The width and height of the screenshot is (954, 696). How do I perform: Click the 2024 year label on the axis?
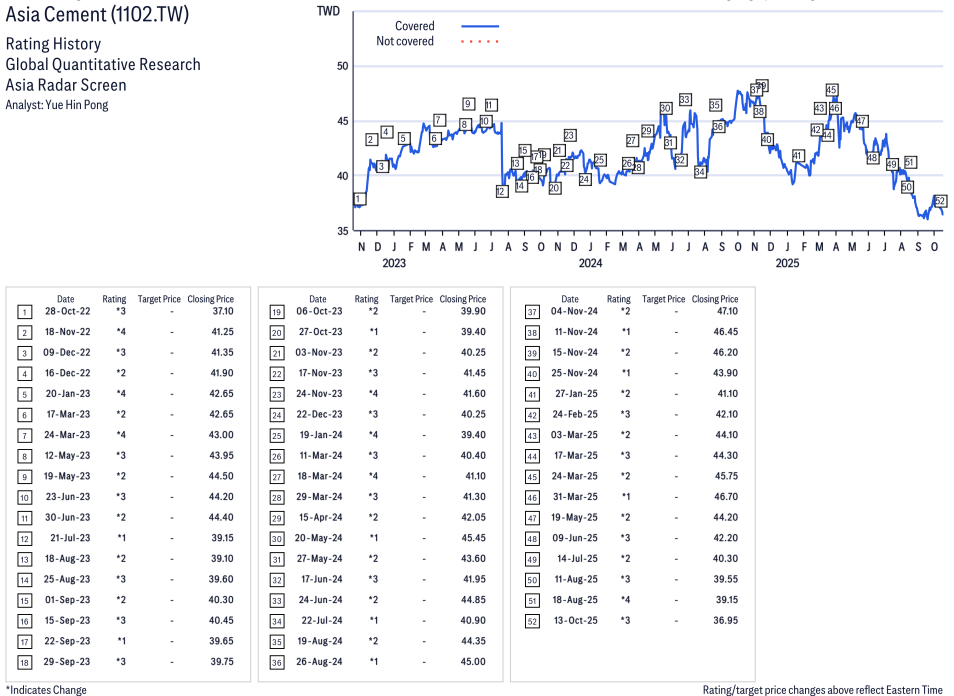(590, 264)
